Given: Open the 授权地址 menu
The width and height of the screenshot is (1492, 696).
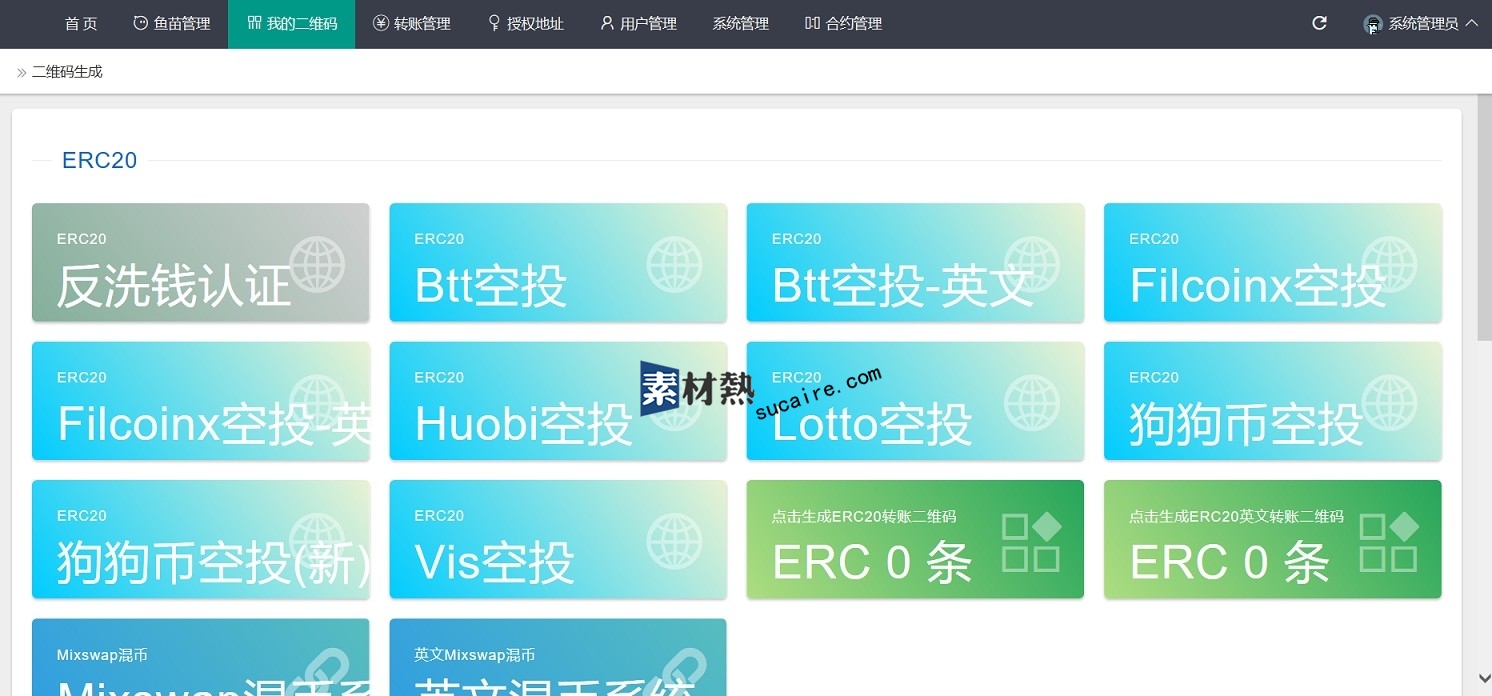Looking at the screenshot, I should (526, 24).
